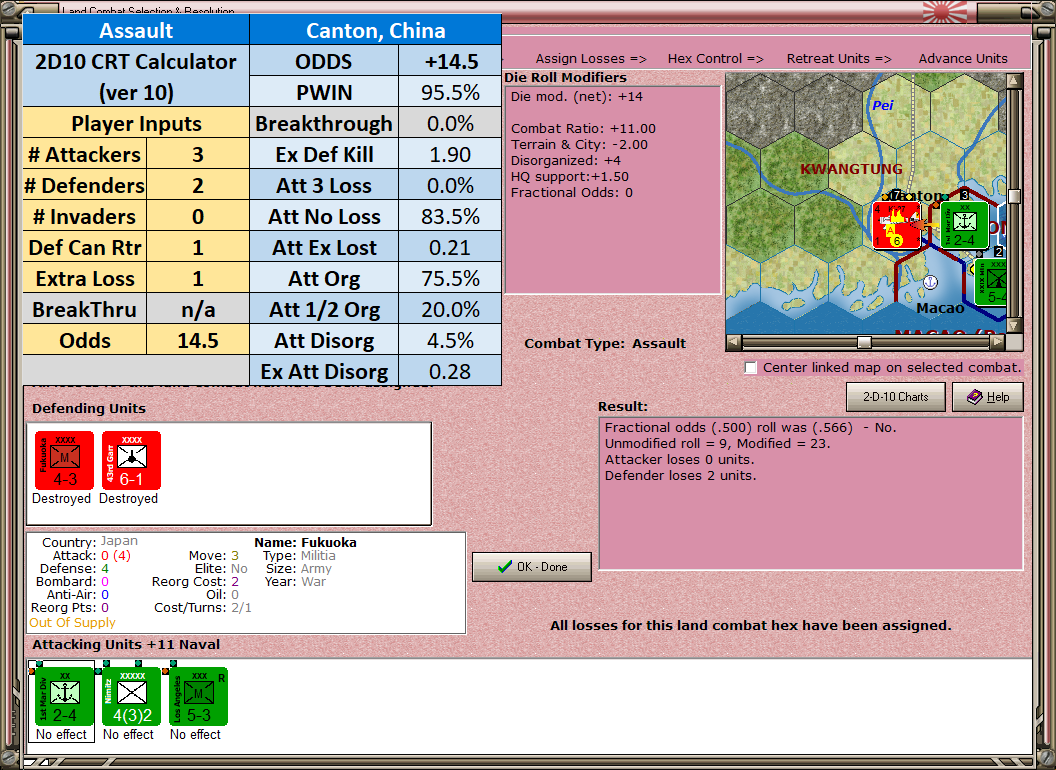The image size is (1056, 770).
Task: Click the 1st Mar Div counter on the map
Action: coord(964,225)
